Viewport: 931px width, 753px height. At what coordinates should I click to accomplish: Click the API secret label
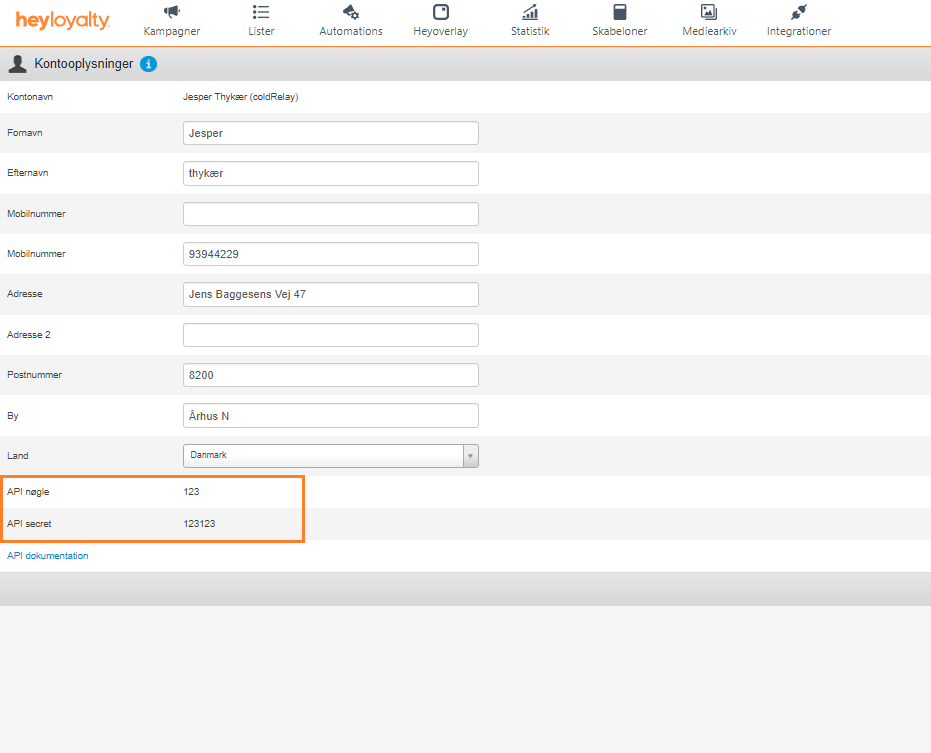pyautogui.click(x=29, y=524)
